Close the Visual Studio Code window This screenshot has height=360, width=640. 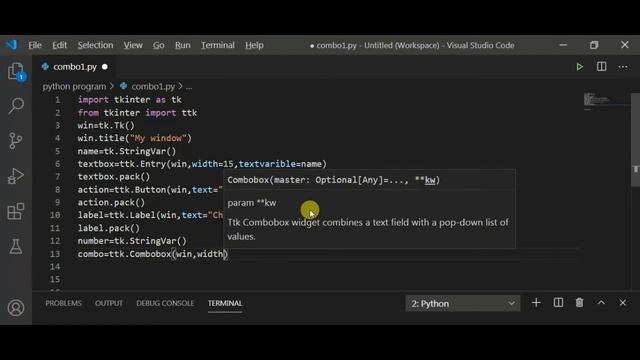coord(624,45)
